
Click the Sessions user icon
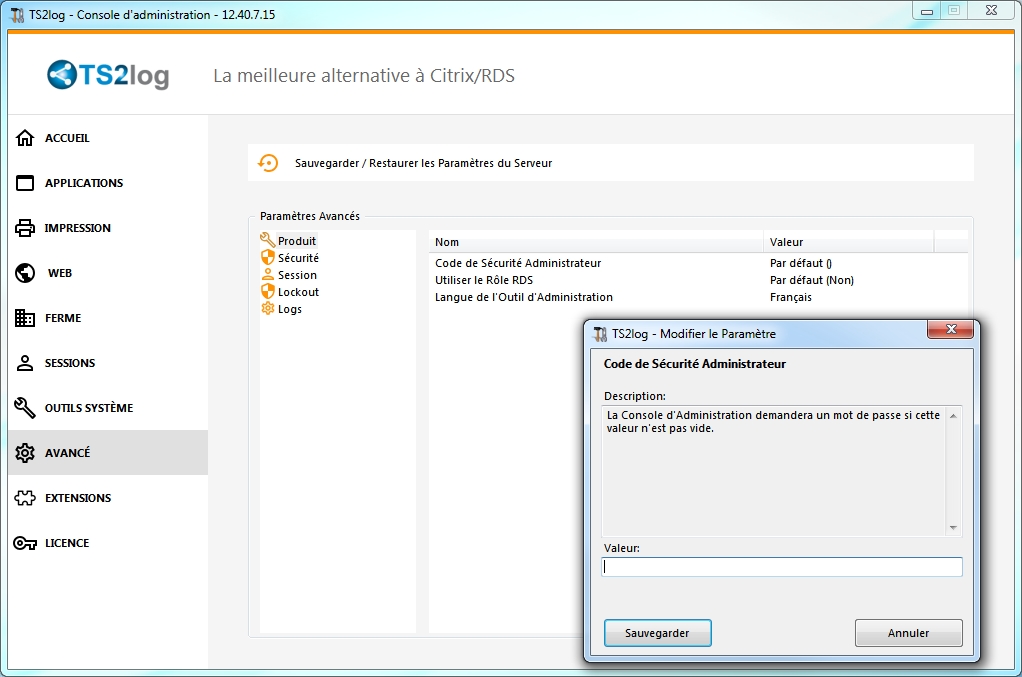[x=25, y=363]
